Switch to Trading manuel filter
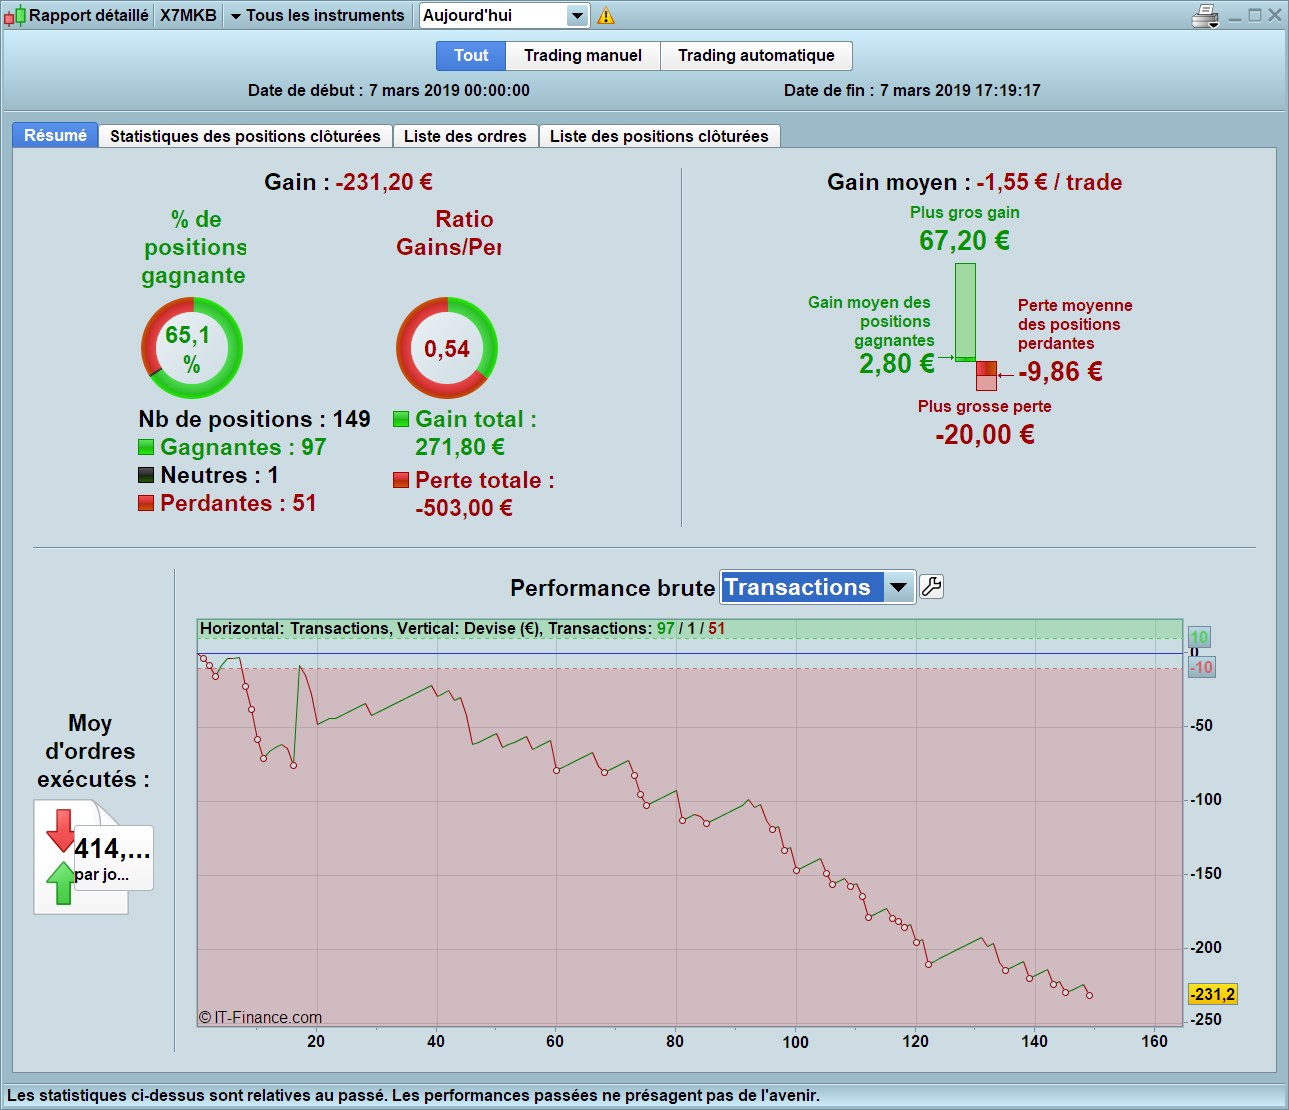Viewport: 1289px width, 1110px height. coord(583,56)
